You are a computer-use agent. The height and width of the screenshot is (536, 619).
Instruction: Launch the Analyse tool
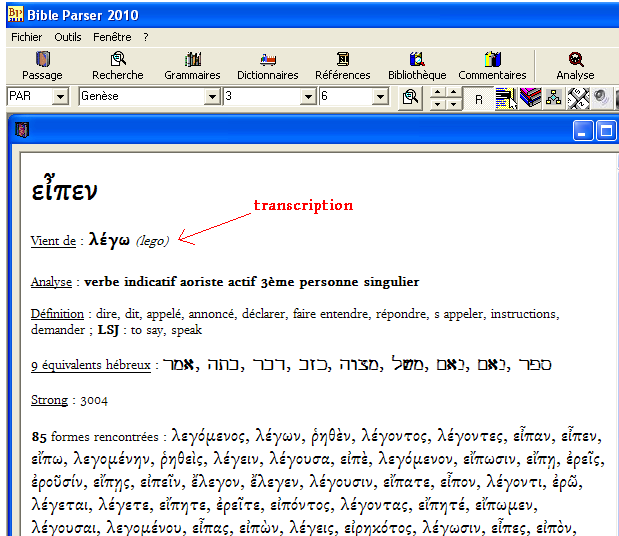coord(575,66)
